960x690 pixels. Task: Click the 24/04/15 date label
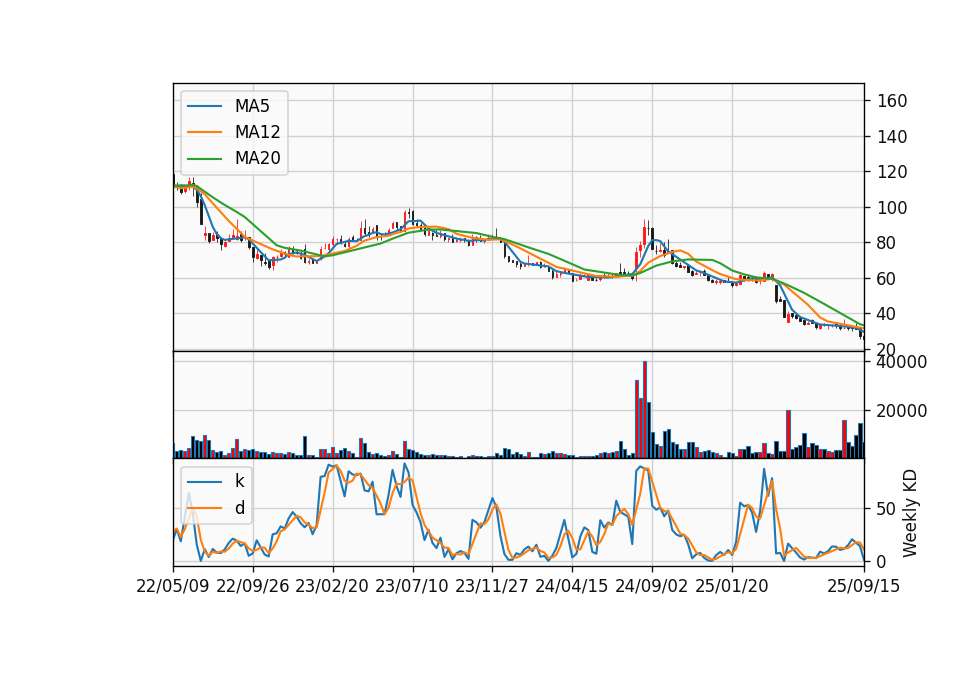(x=572, y=586)
